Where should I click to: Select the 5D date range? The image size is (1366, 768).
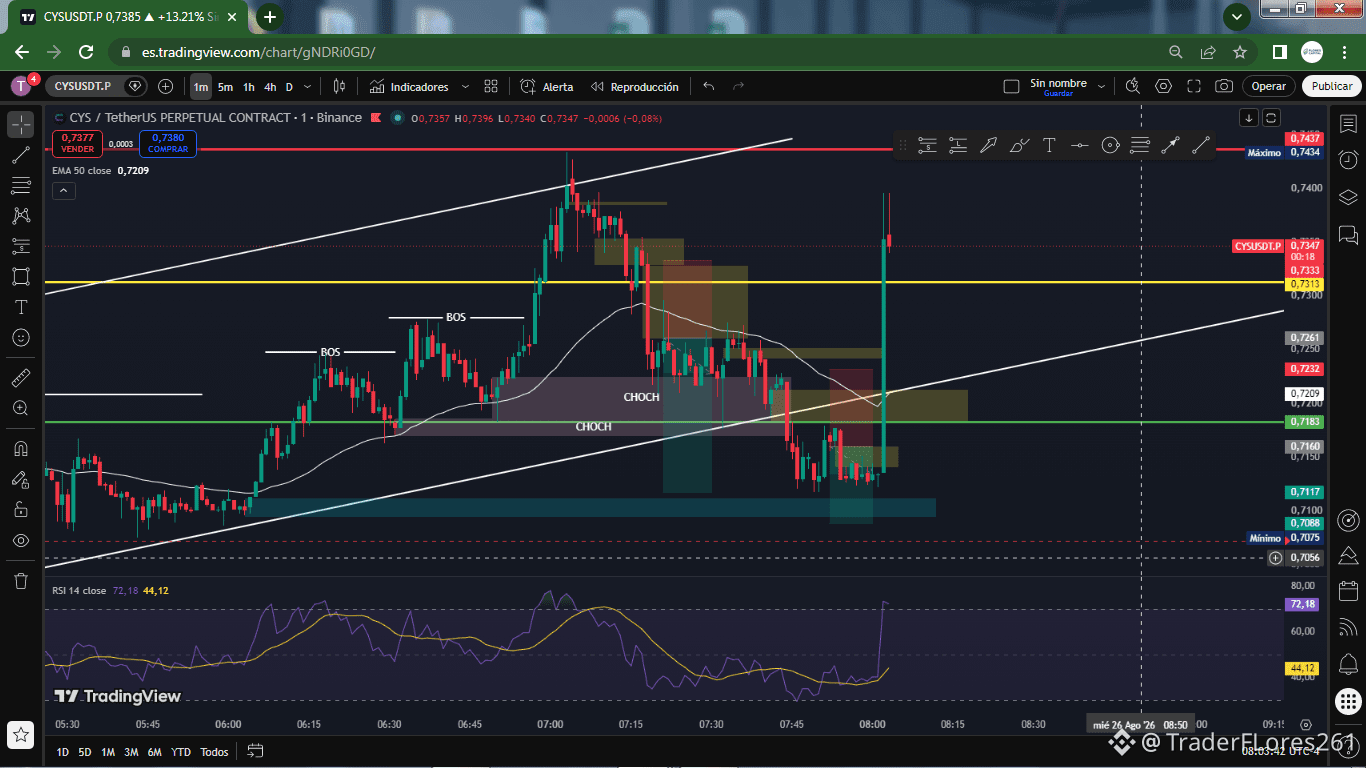(x=85, y=752)
